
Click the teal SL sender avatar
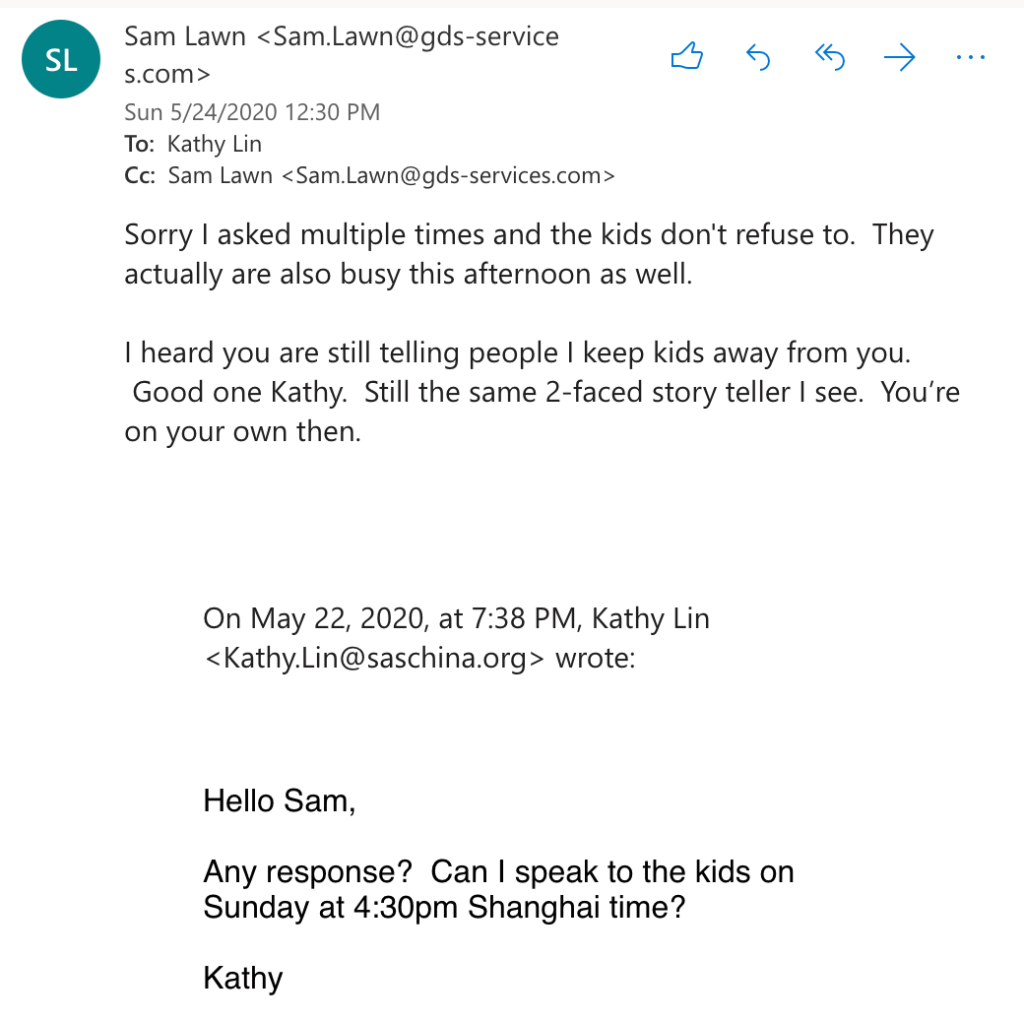(x=61, y=59)
